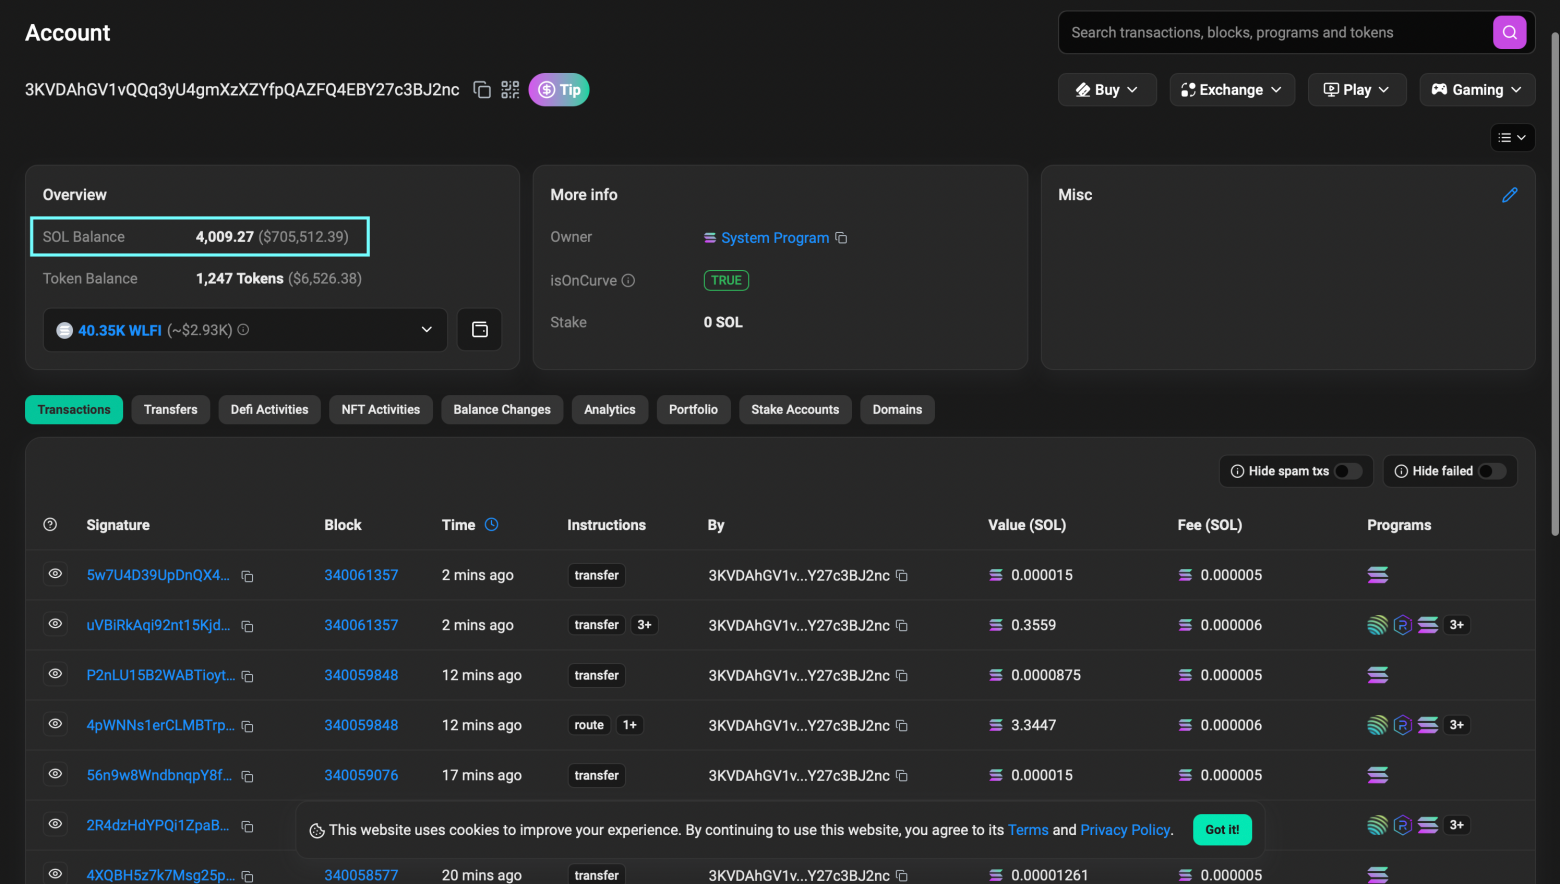The width and height of the screenshot is (1560, 884).
Task: Open the Portfolio tab
Action: (x=693, y=409)
